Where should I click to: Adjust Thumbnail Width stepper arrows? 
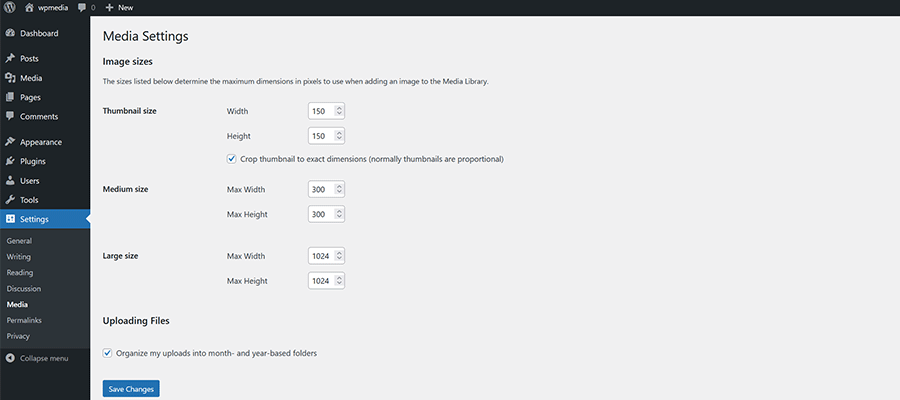tap(339, 111)
